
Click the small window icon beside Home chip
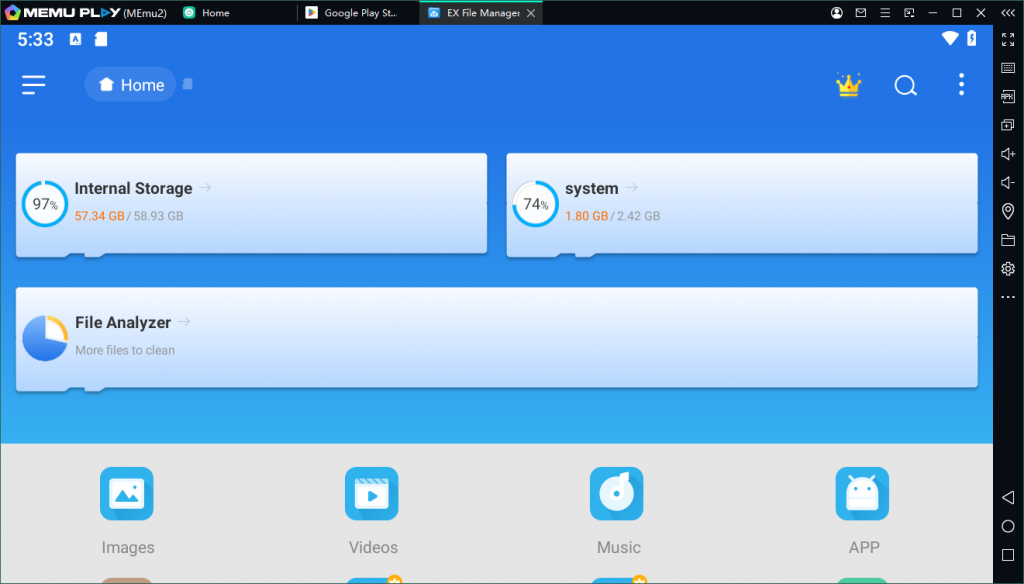(x=187, y=84)
